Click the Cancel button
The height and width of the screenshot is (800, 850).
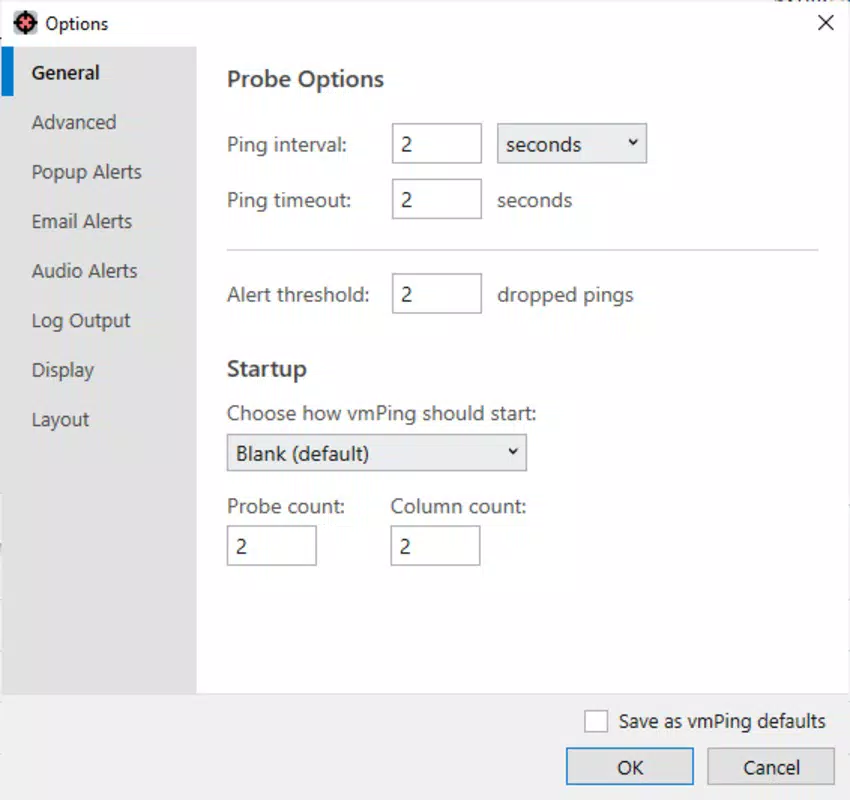(771, 767)
